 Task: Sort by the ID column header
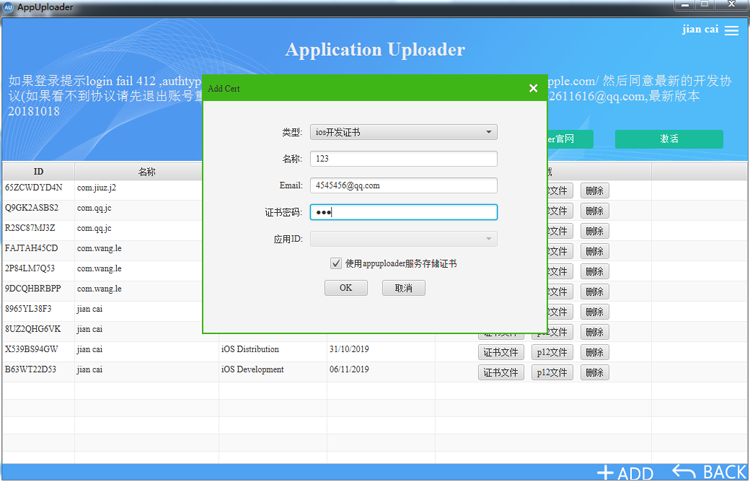coord(38,172)
